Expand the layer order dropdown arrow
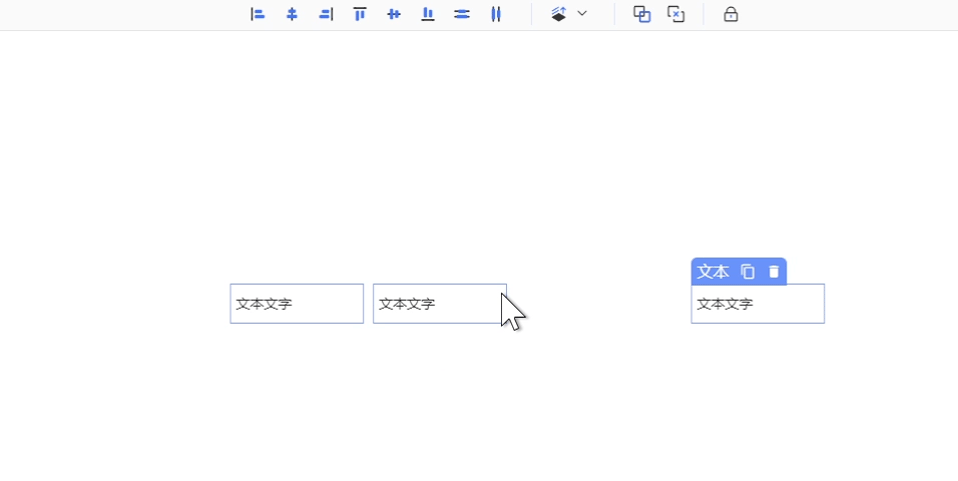This screenshot has height=481, width=958. [582, 14]
